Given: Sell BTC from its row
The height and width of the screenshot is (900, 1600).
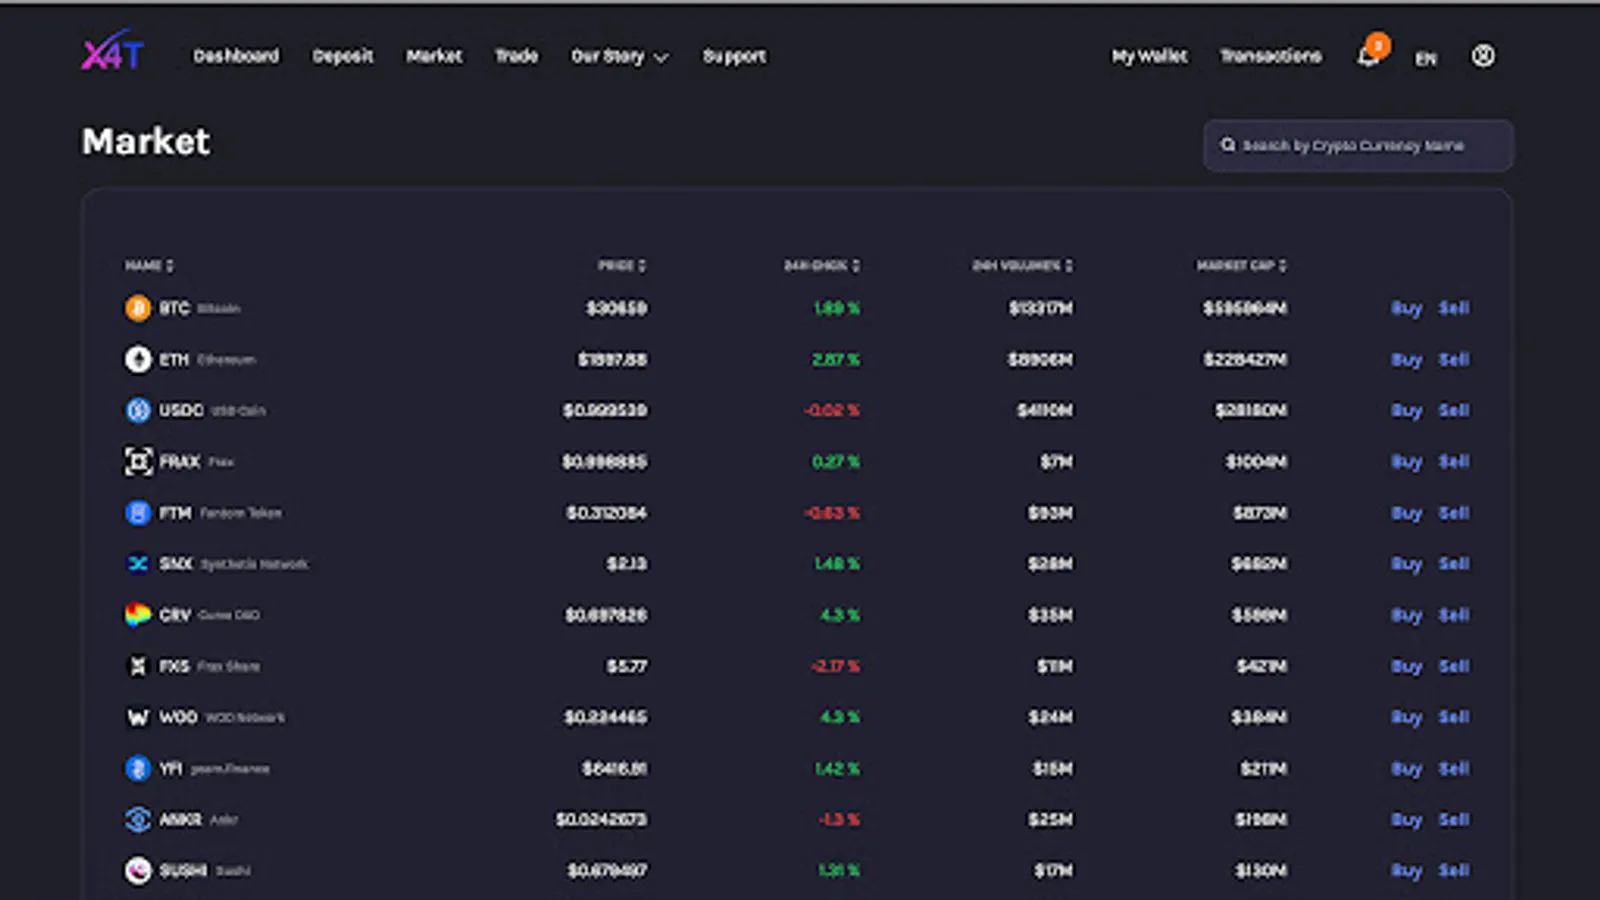Looking at the screenshot, I should point(1454,308).
